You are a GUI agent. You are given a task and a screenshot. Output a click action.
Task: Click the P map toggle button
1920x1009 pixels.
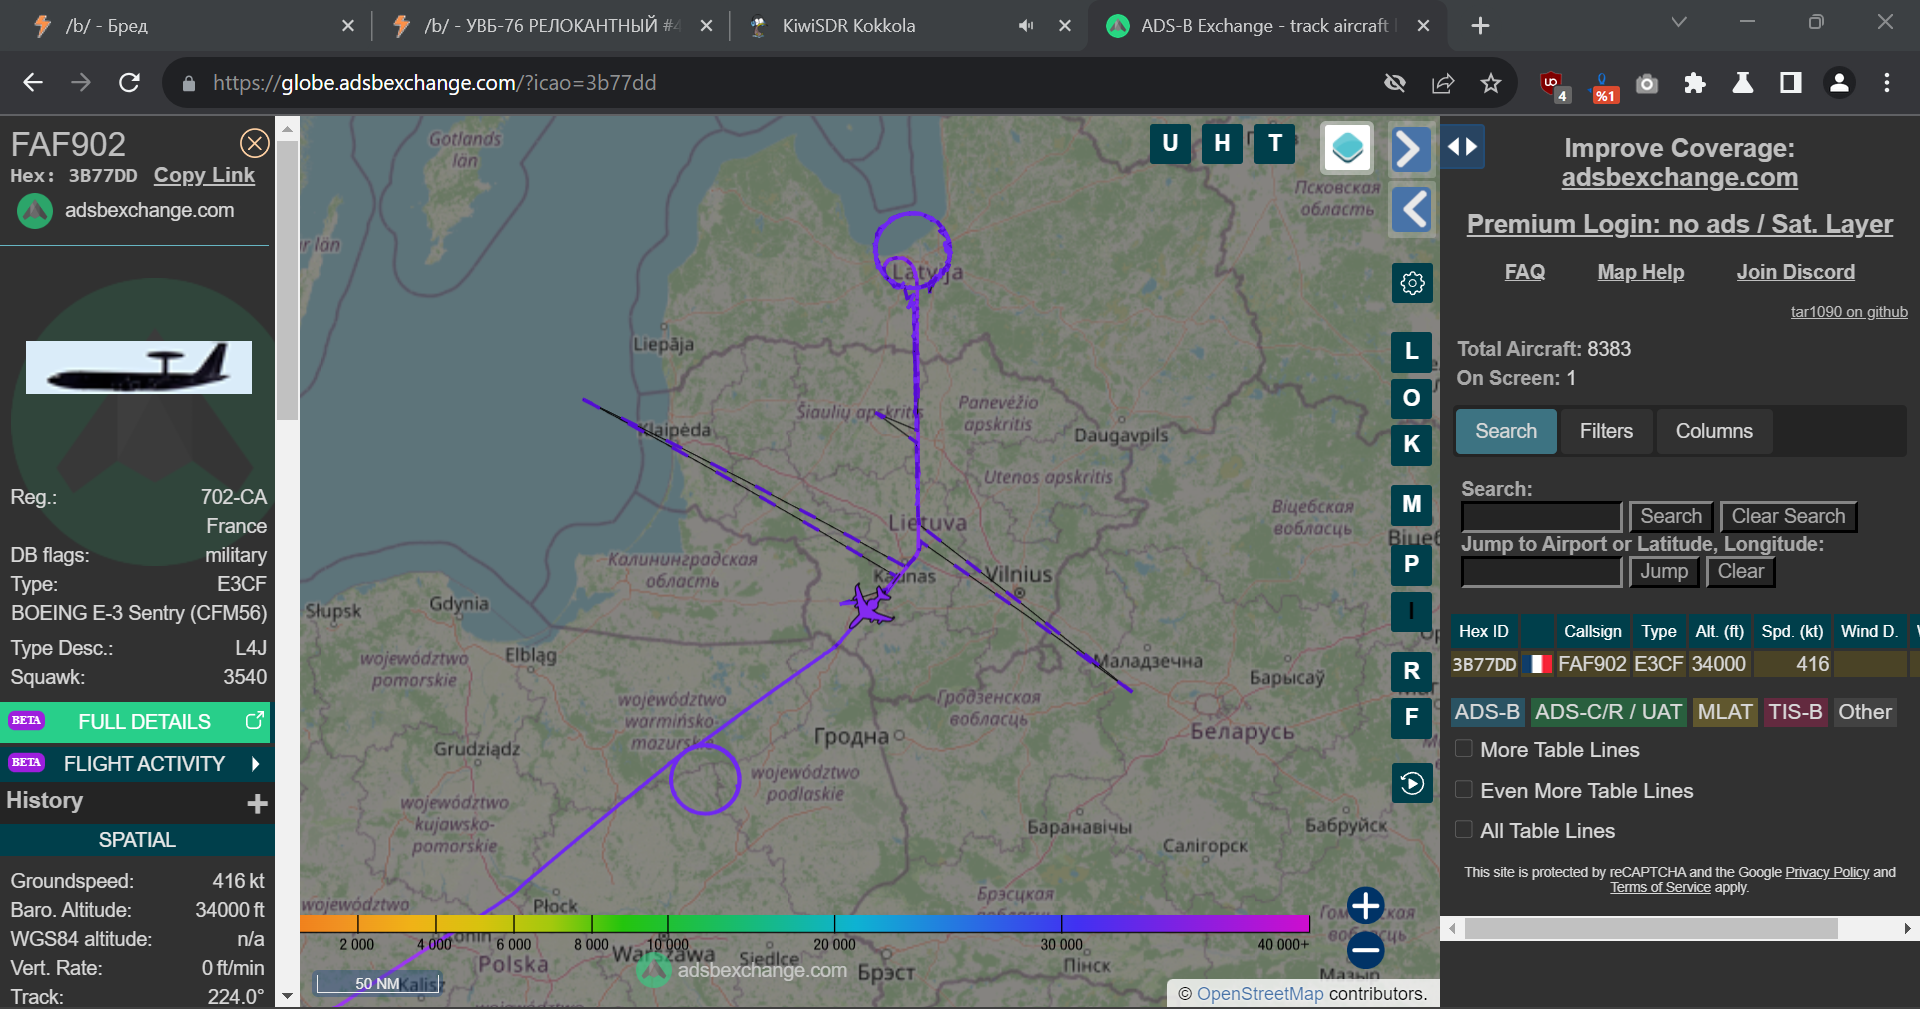[x=1412, y=564]
